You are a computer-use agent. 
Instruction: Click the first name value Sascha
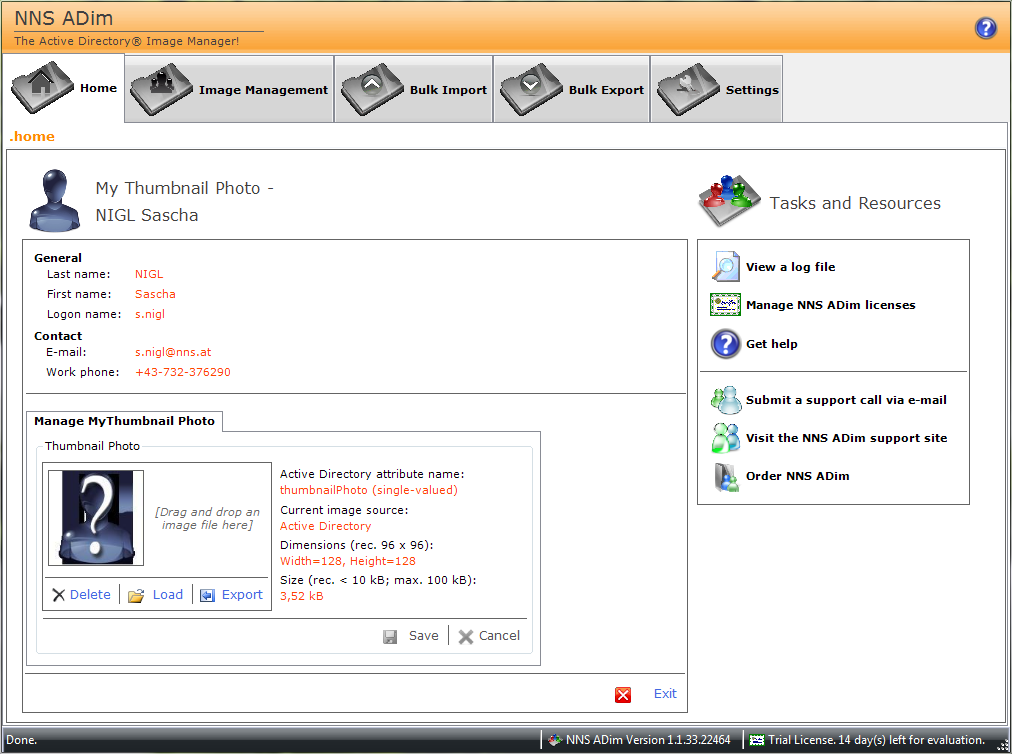click(x=155, y=294)
